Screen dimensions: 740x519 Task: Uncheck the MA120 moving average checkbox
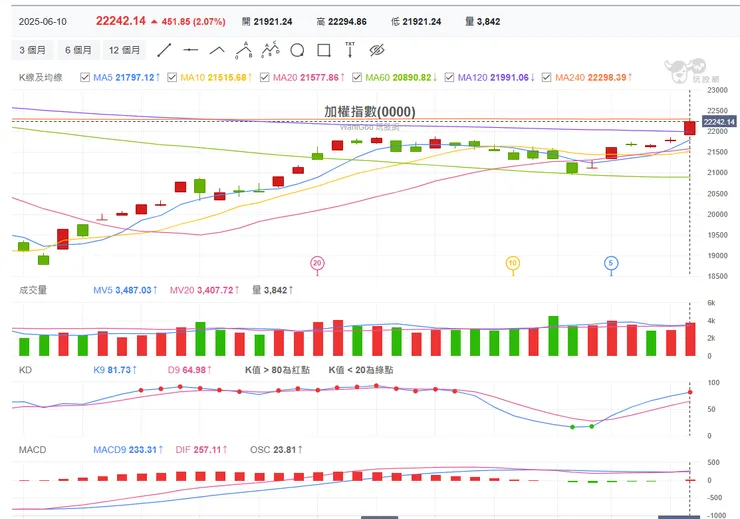450,77
